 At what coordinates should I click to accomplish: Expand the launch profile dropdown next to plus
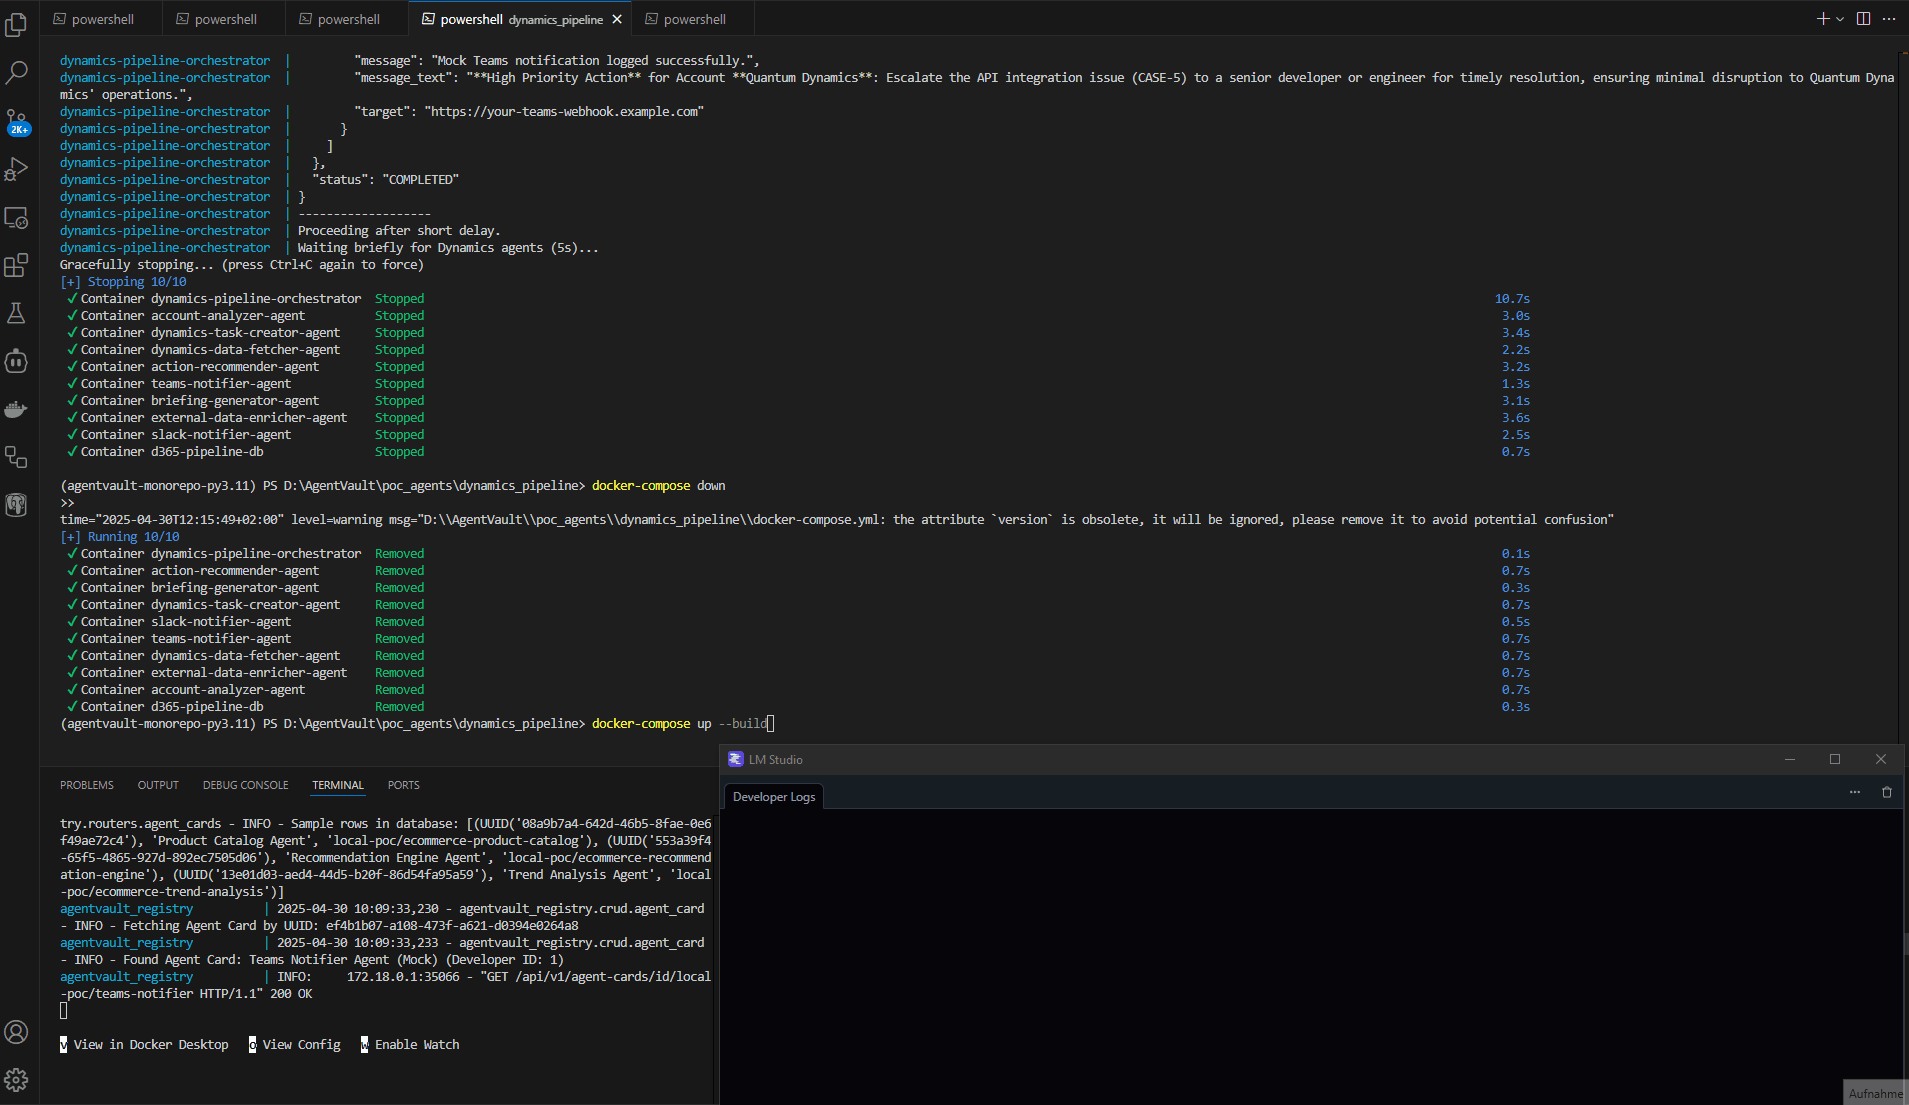click(x=1840, y=19)
